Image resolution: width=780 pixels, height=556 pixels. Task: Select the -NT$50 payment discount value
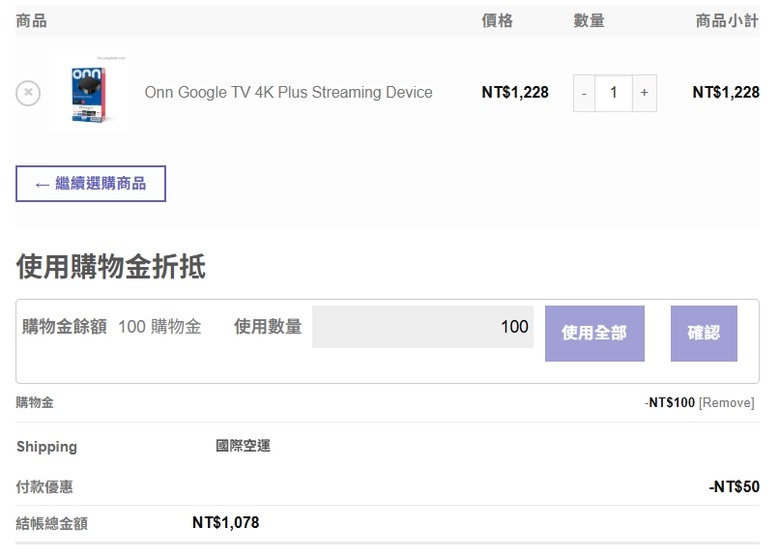tap(734, 486)
